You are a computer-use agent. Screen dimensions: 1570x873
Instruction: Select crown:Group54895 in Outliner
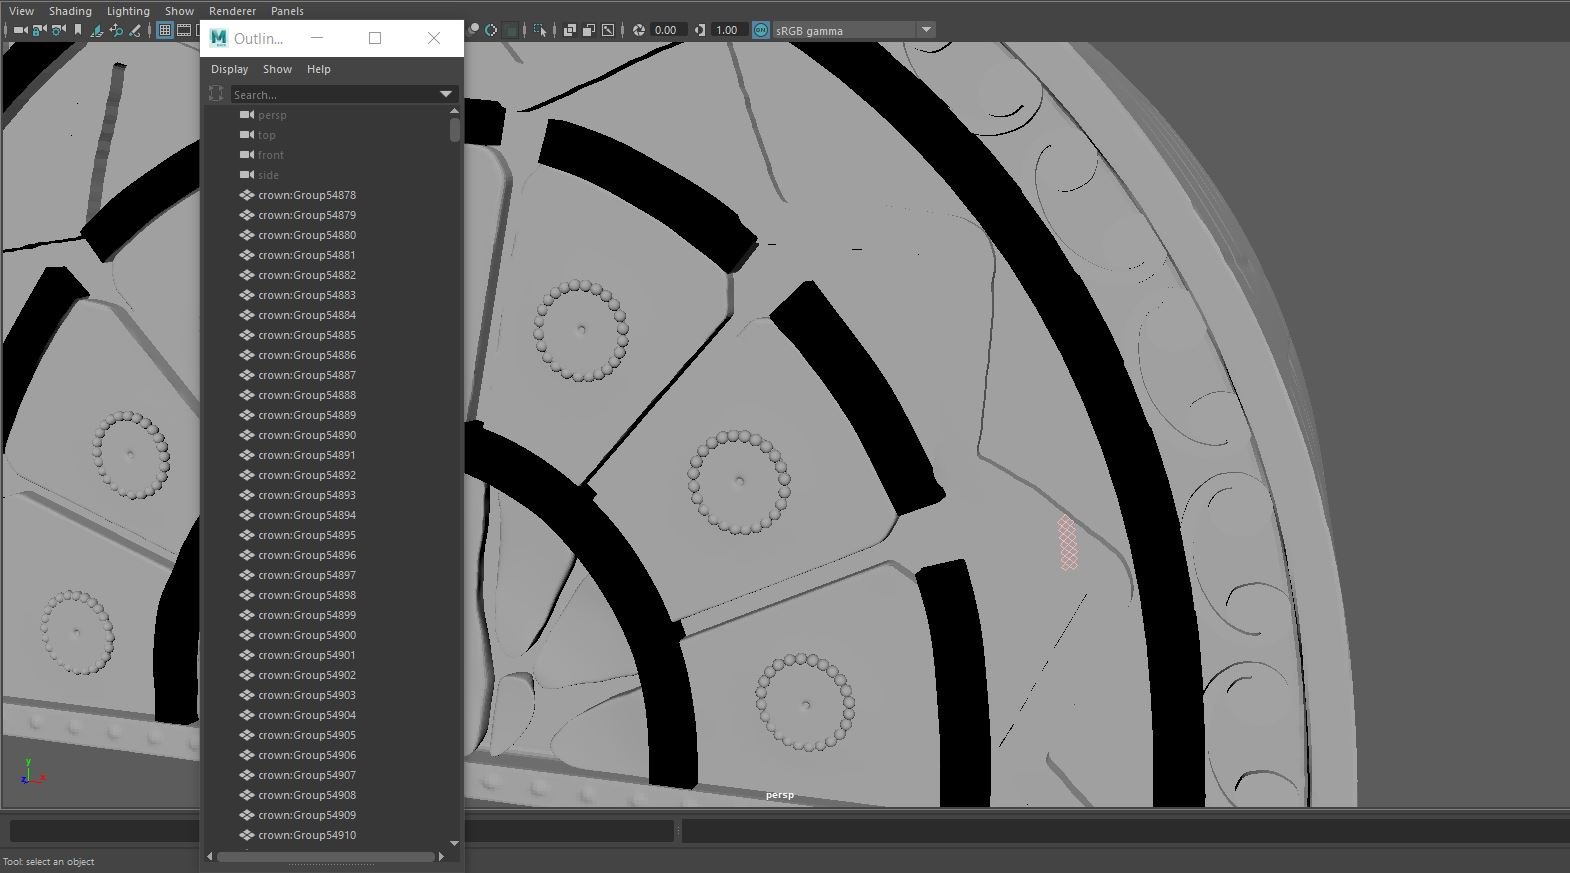306,535
